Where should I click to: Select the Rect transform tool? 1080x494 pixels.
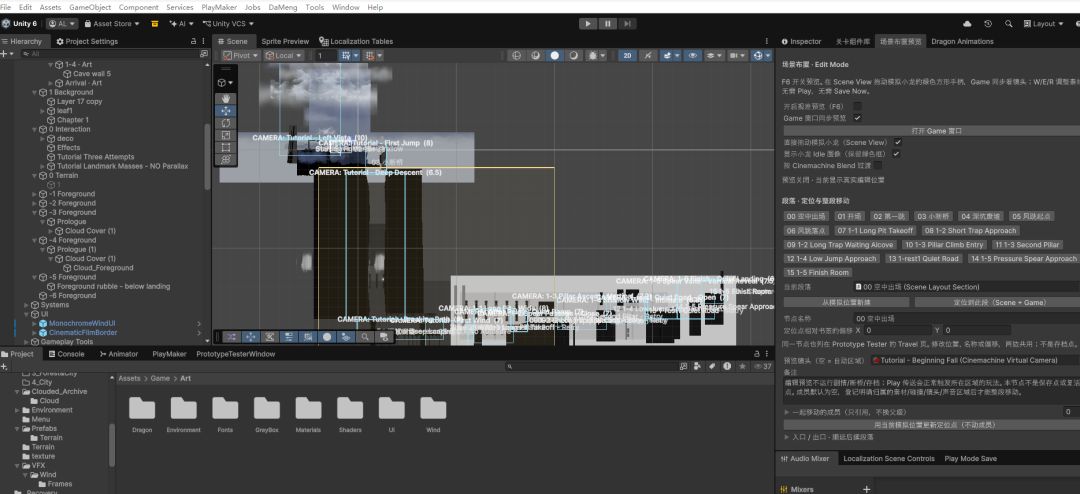pyautogui.click(x=225, y=147)
